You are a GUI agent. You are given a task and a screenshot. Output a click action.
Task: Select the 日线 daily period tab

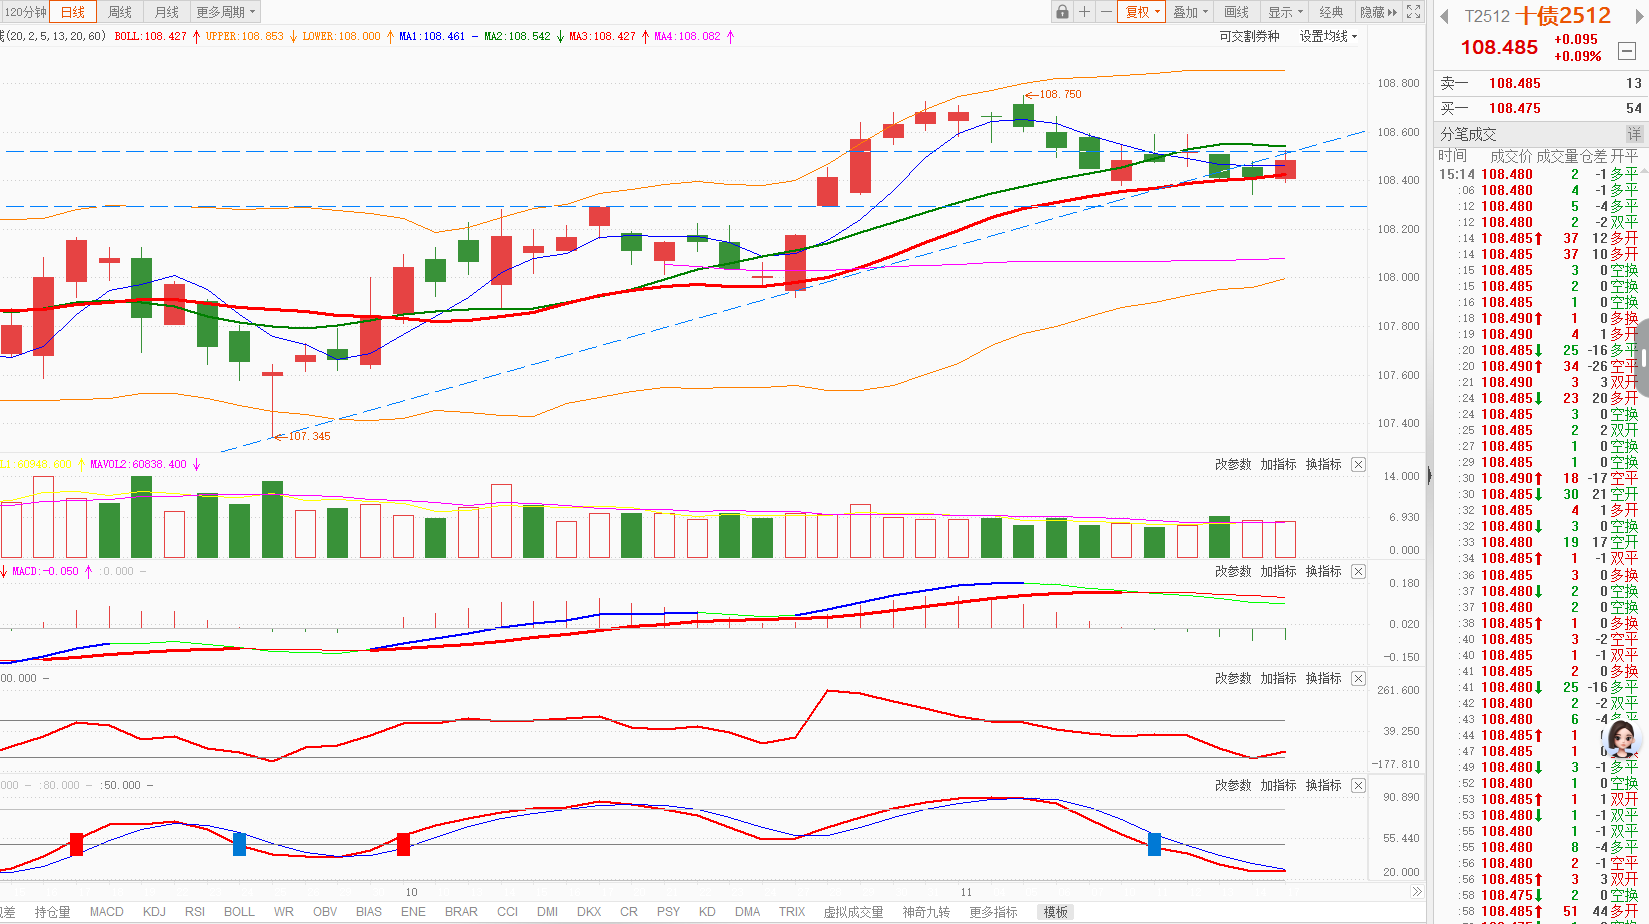pyautogui.click(x=73, y=12)
